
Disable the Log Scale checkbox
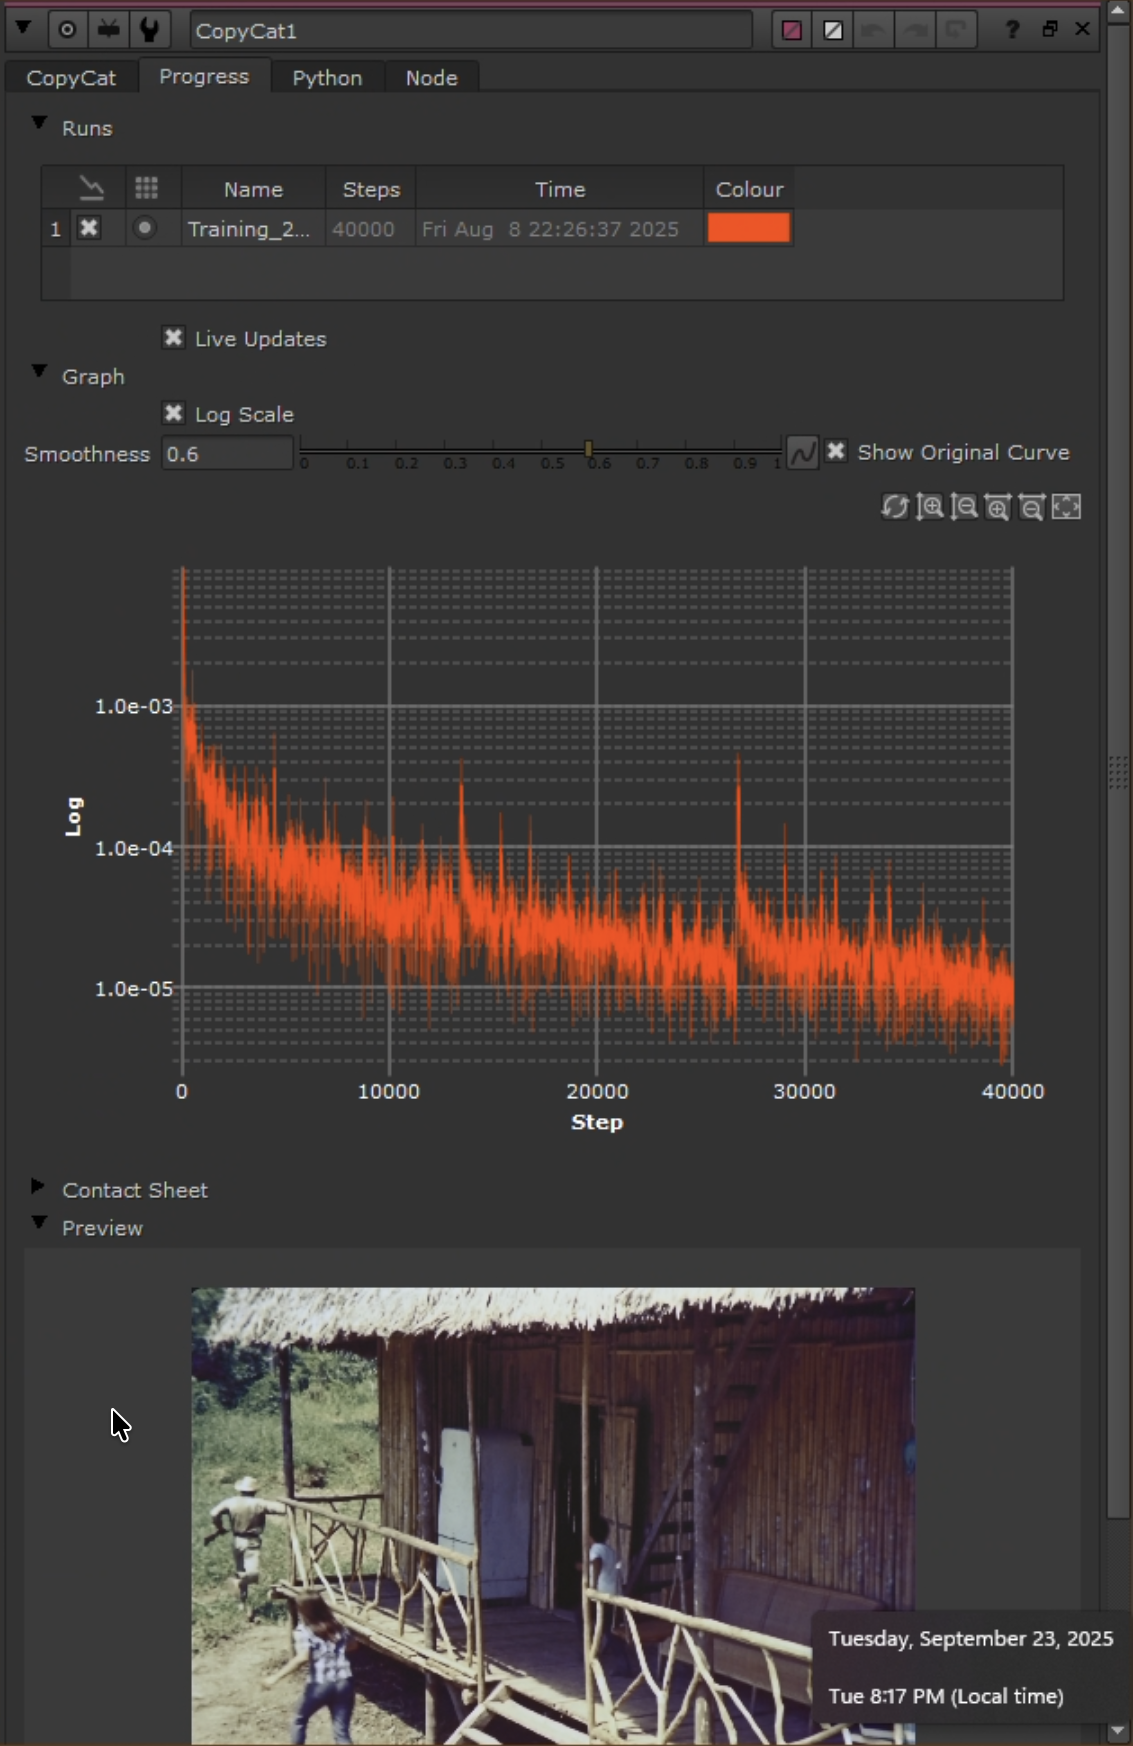(173, 413)
